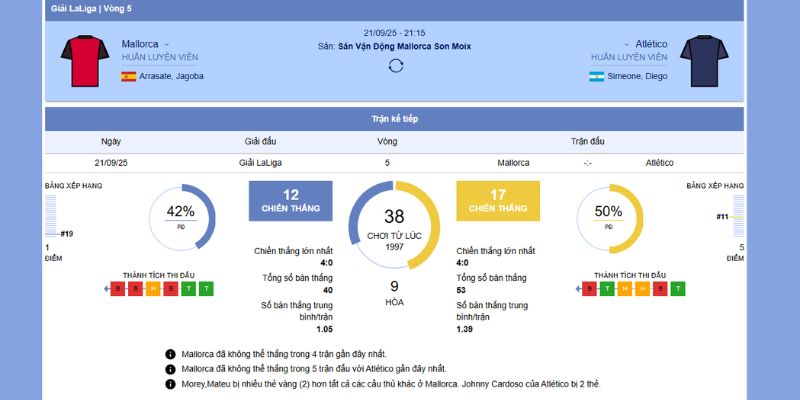This screenshot has width=800, height=400.
Task: Select the orange H square in Mallorca's form
Action: click(153, 289)
